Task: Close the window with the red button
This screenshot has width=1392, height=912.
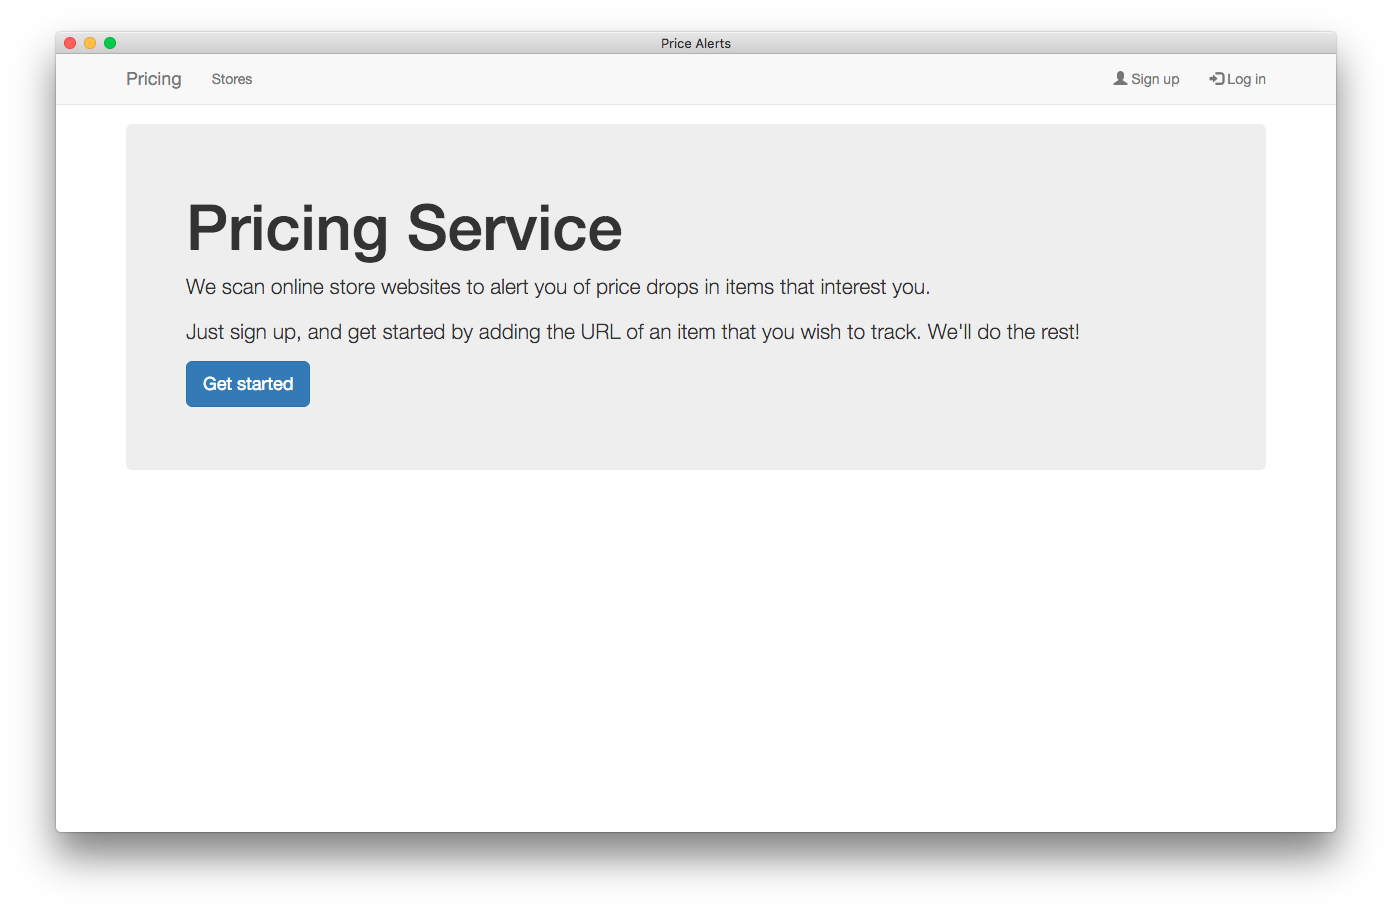Action: click(x=70, y=43)
